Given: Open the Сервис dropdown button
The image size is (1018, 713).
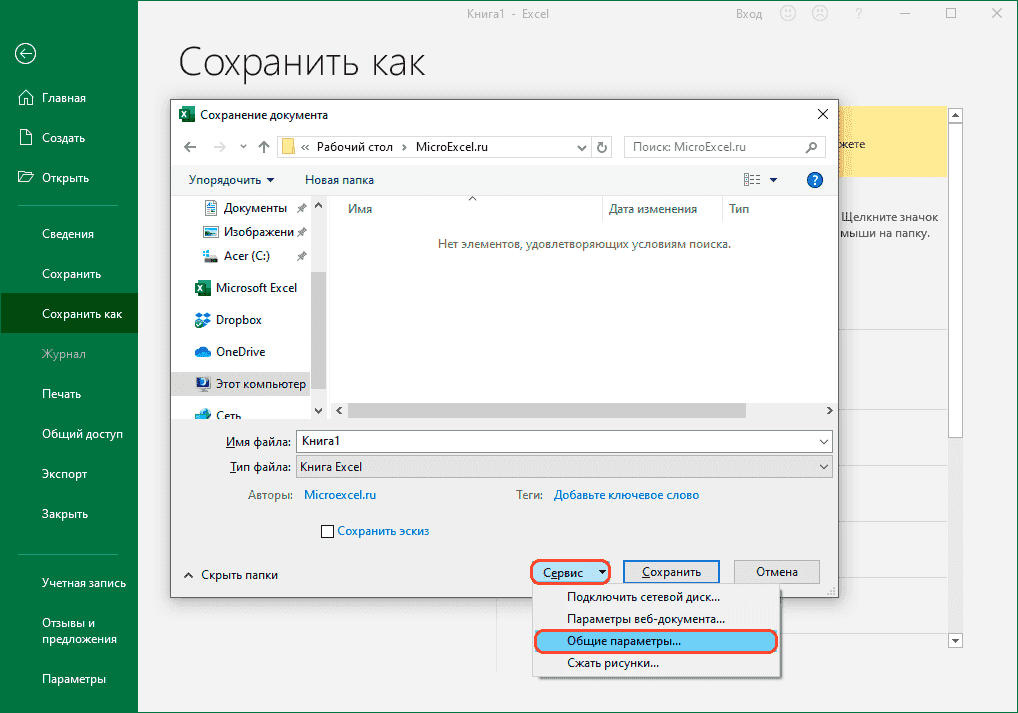Looking at the screenshot, I should click(570, 573).
